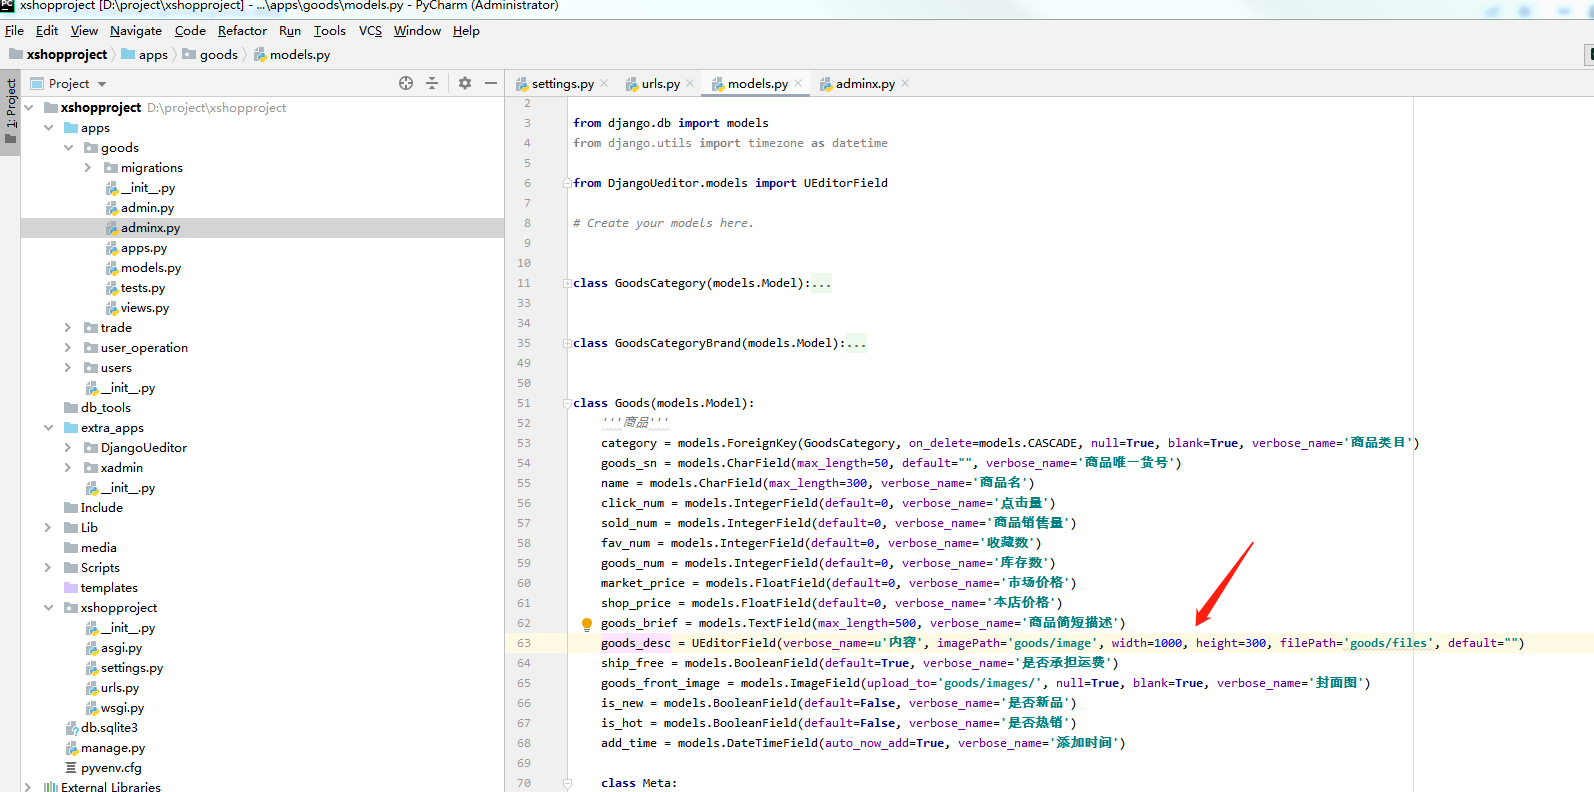The image size is (1594, 792).
Task: Close the adminx.py tab
Action: pyautogui.click(x=905, y=83)
